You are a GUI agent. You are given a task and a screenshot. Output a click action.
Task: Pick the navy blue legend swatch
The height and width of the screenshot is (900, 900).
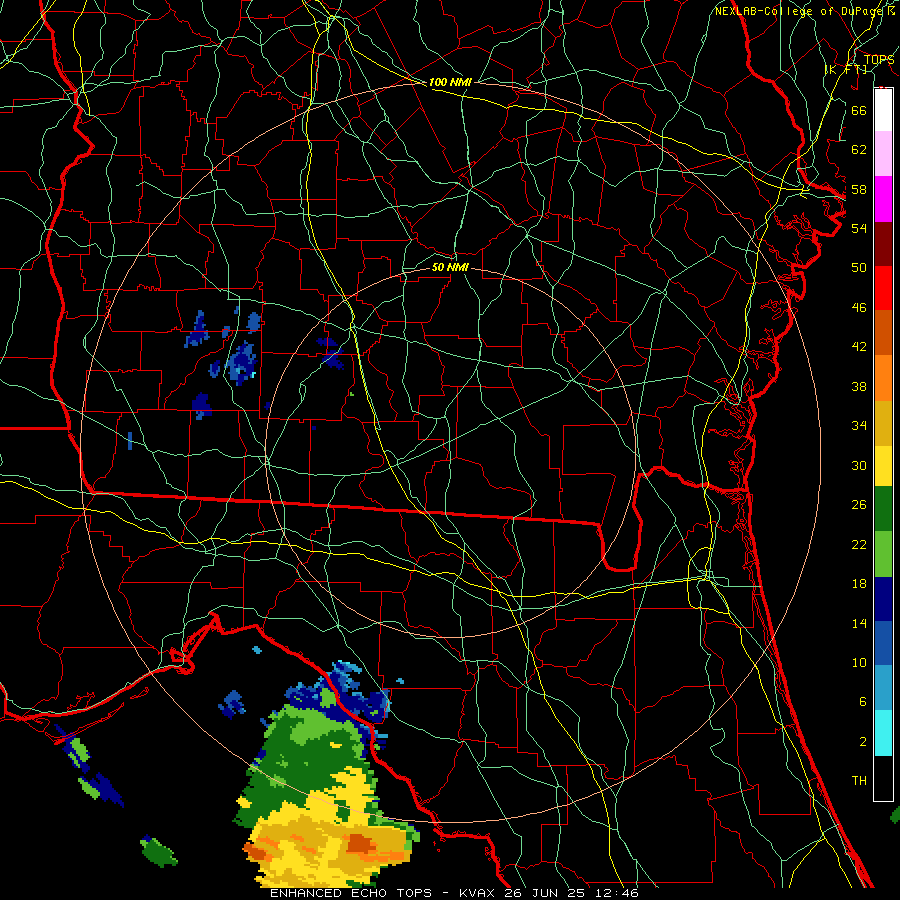click(883, 599)
